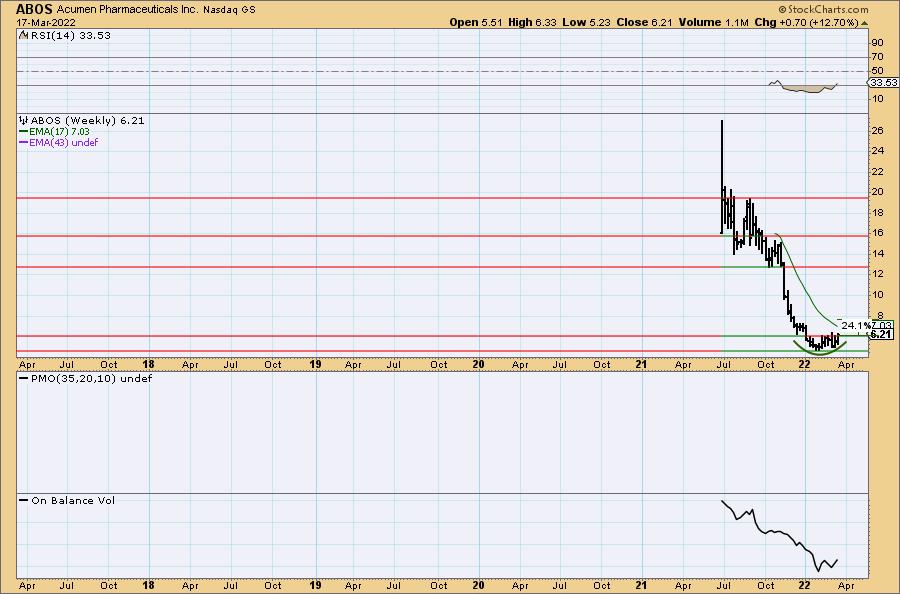The image size is (900, 594).
Task: Click the green line swatch for EMA(17)
Action: tap(24, 132)
